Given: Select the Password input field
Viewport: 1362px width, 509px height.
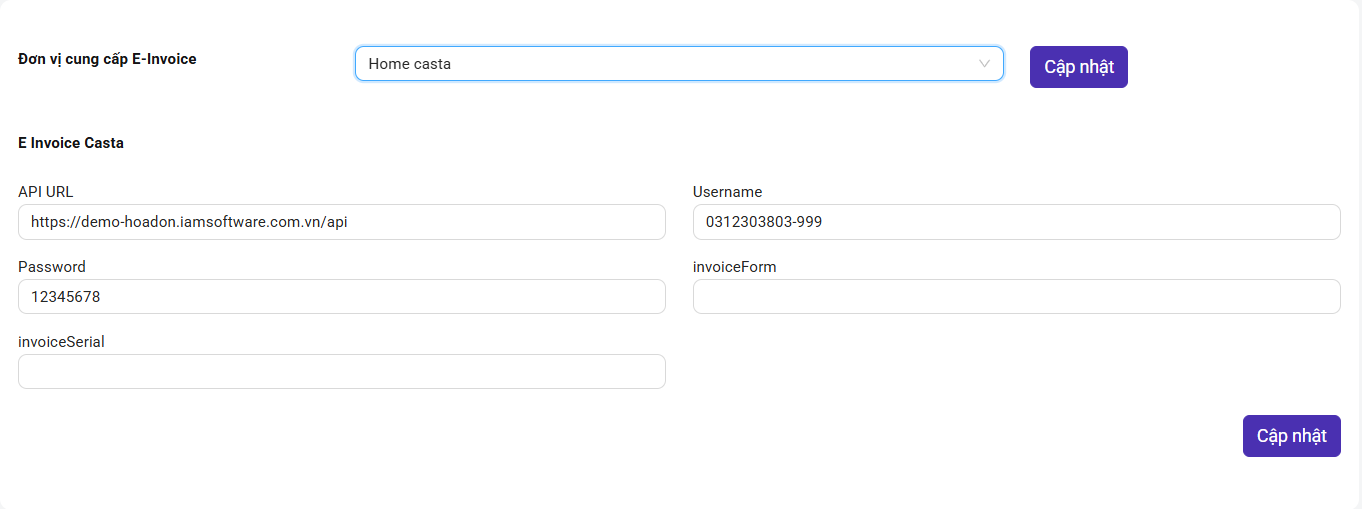Looking at the screenshot, I should [x=342, y=297].
